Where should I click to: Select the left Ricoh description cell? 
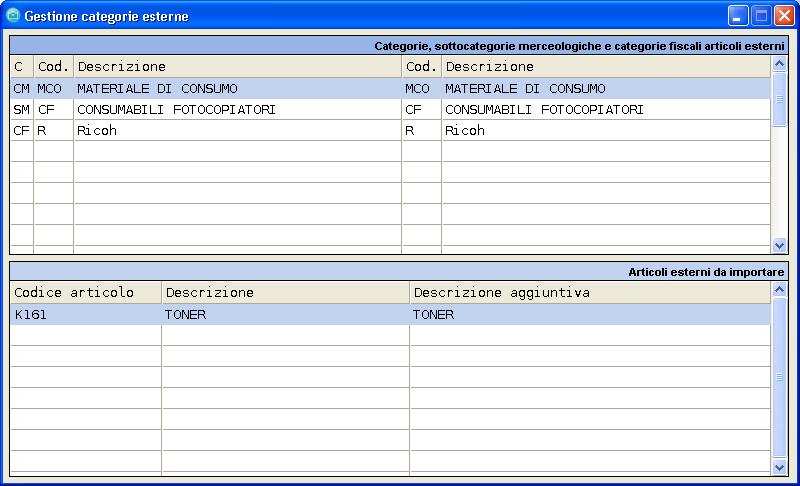[238, 131]
